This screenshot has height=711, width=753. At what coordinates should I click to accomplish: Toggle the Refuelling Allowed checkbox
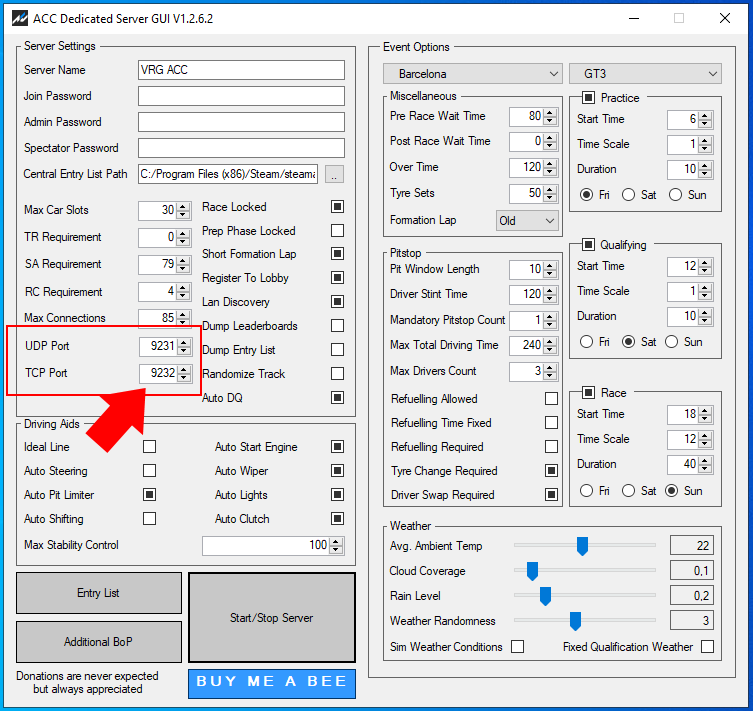[551, 399]
